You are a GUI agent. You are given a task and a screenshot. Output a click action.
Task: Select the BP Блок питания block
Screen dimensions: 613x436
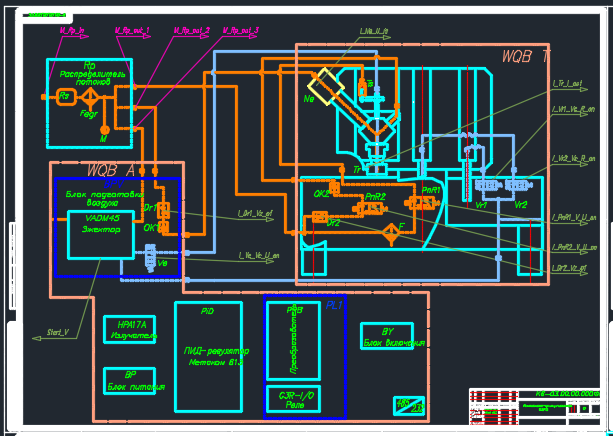130,381
